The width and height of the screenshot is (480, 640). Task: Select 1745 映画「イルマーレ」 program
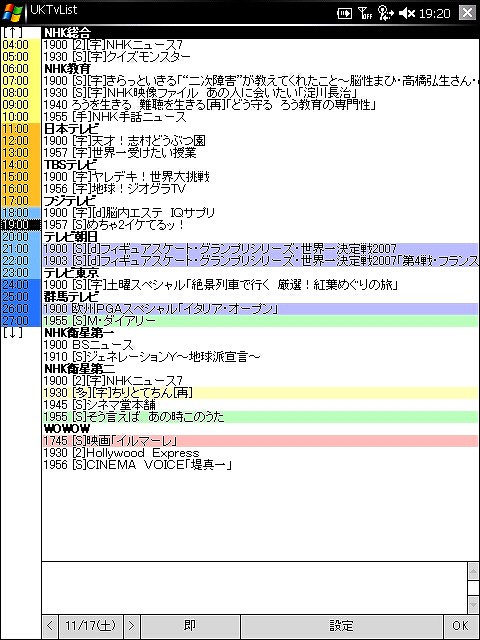(260, 441)
